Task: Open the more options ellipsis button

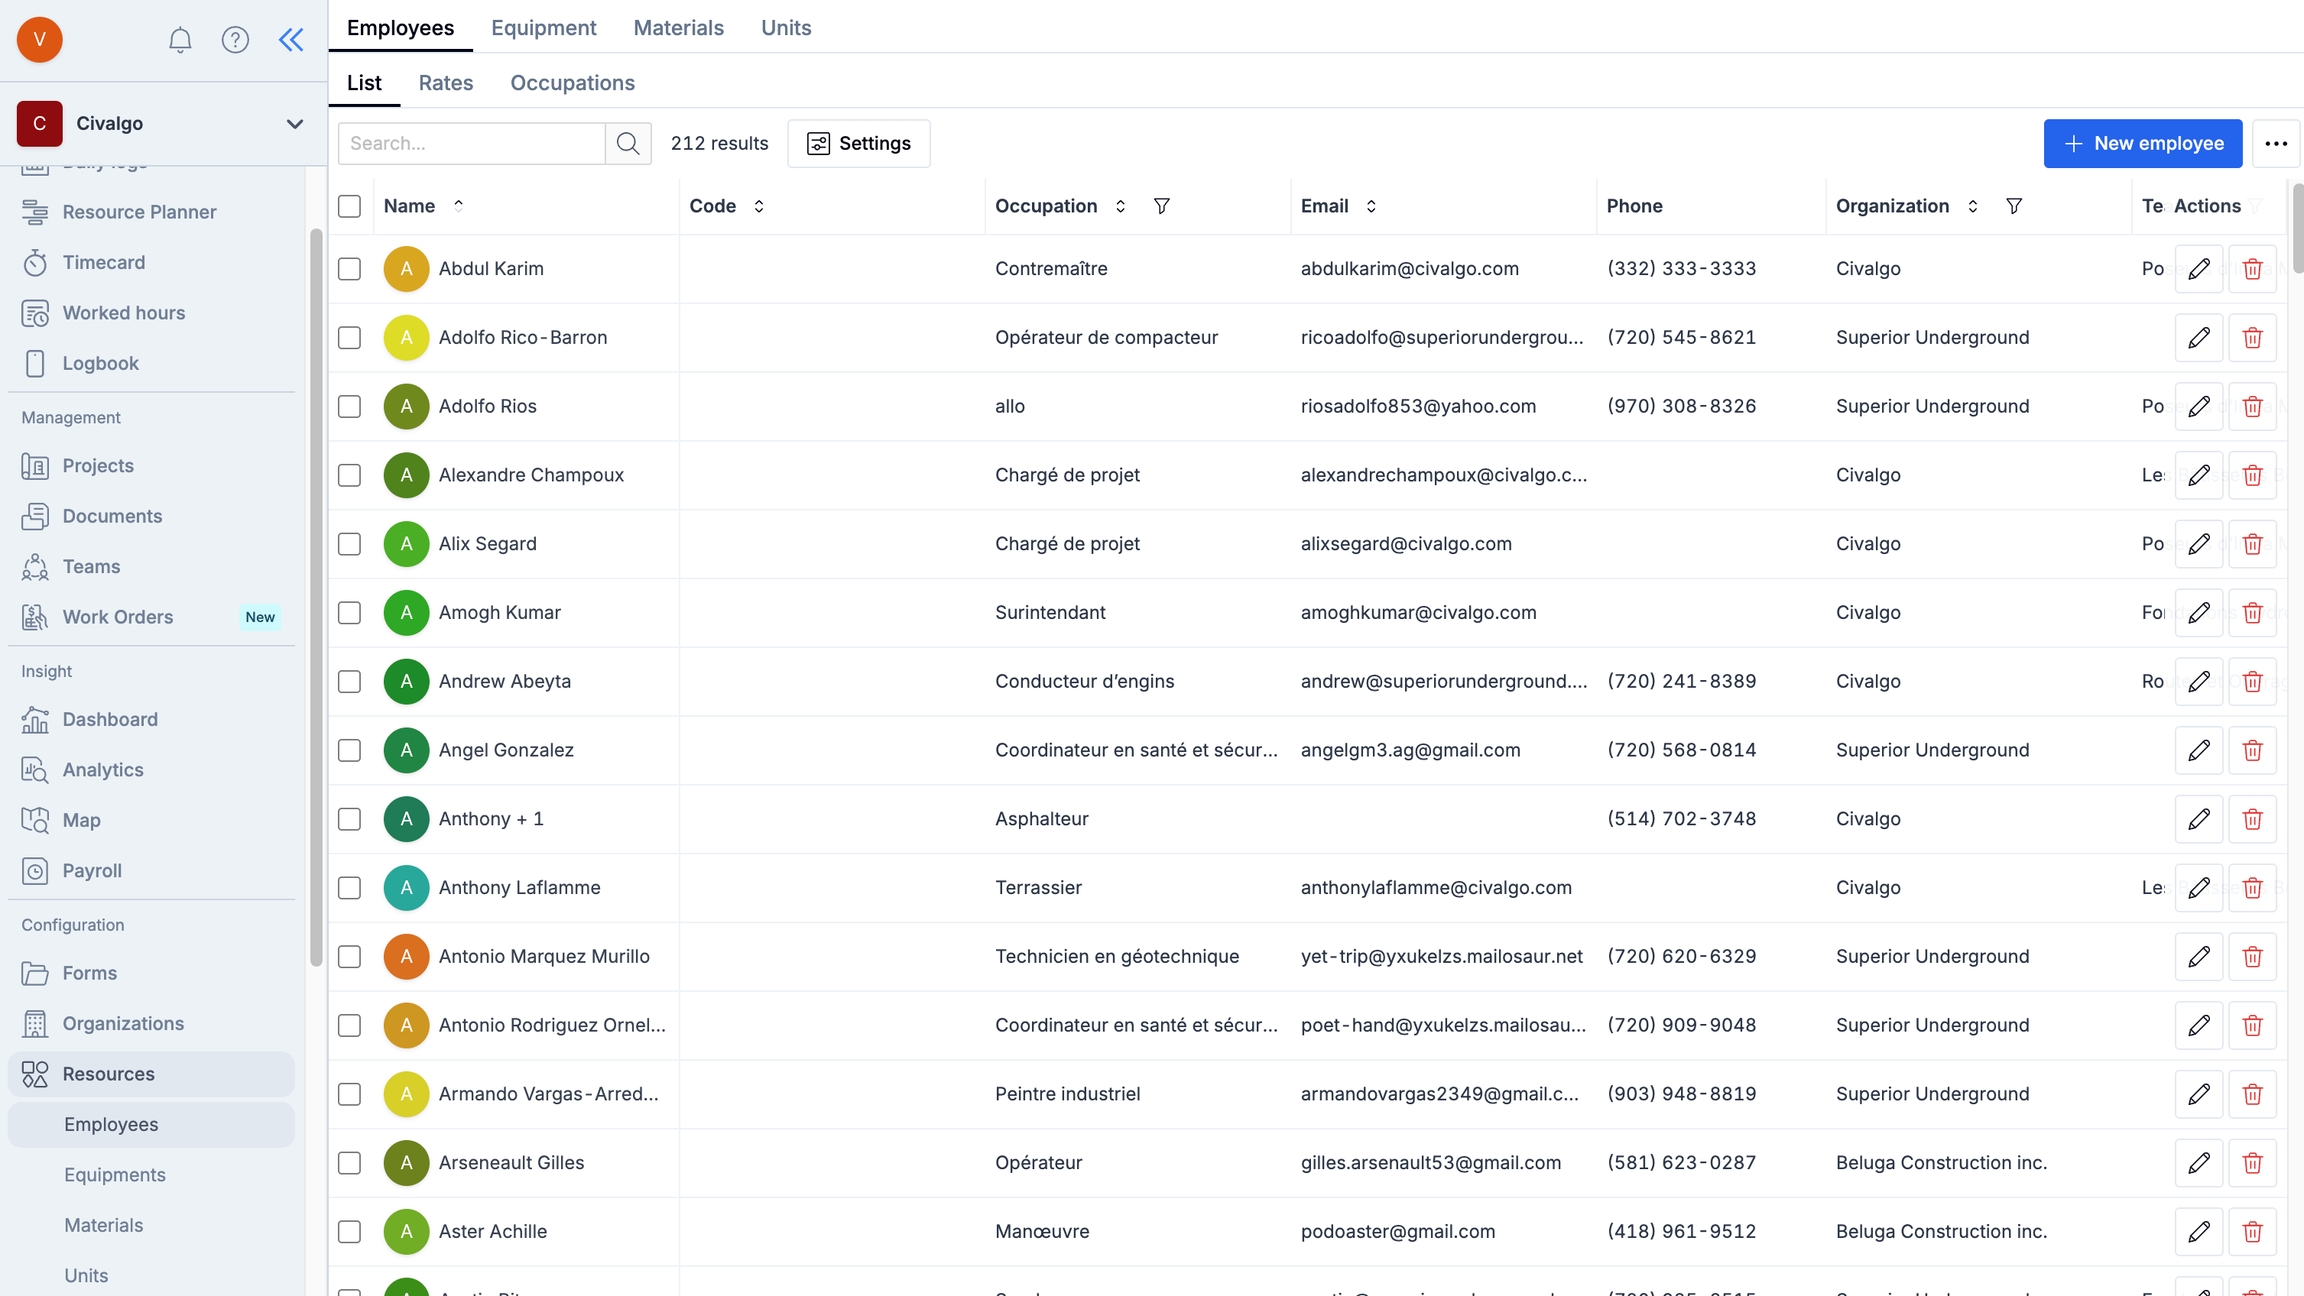Action: coord(2276,143)
